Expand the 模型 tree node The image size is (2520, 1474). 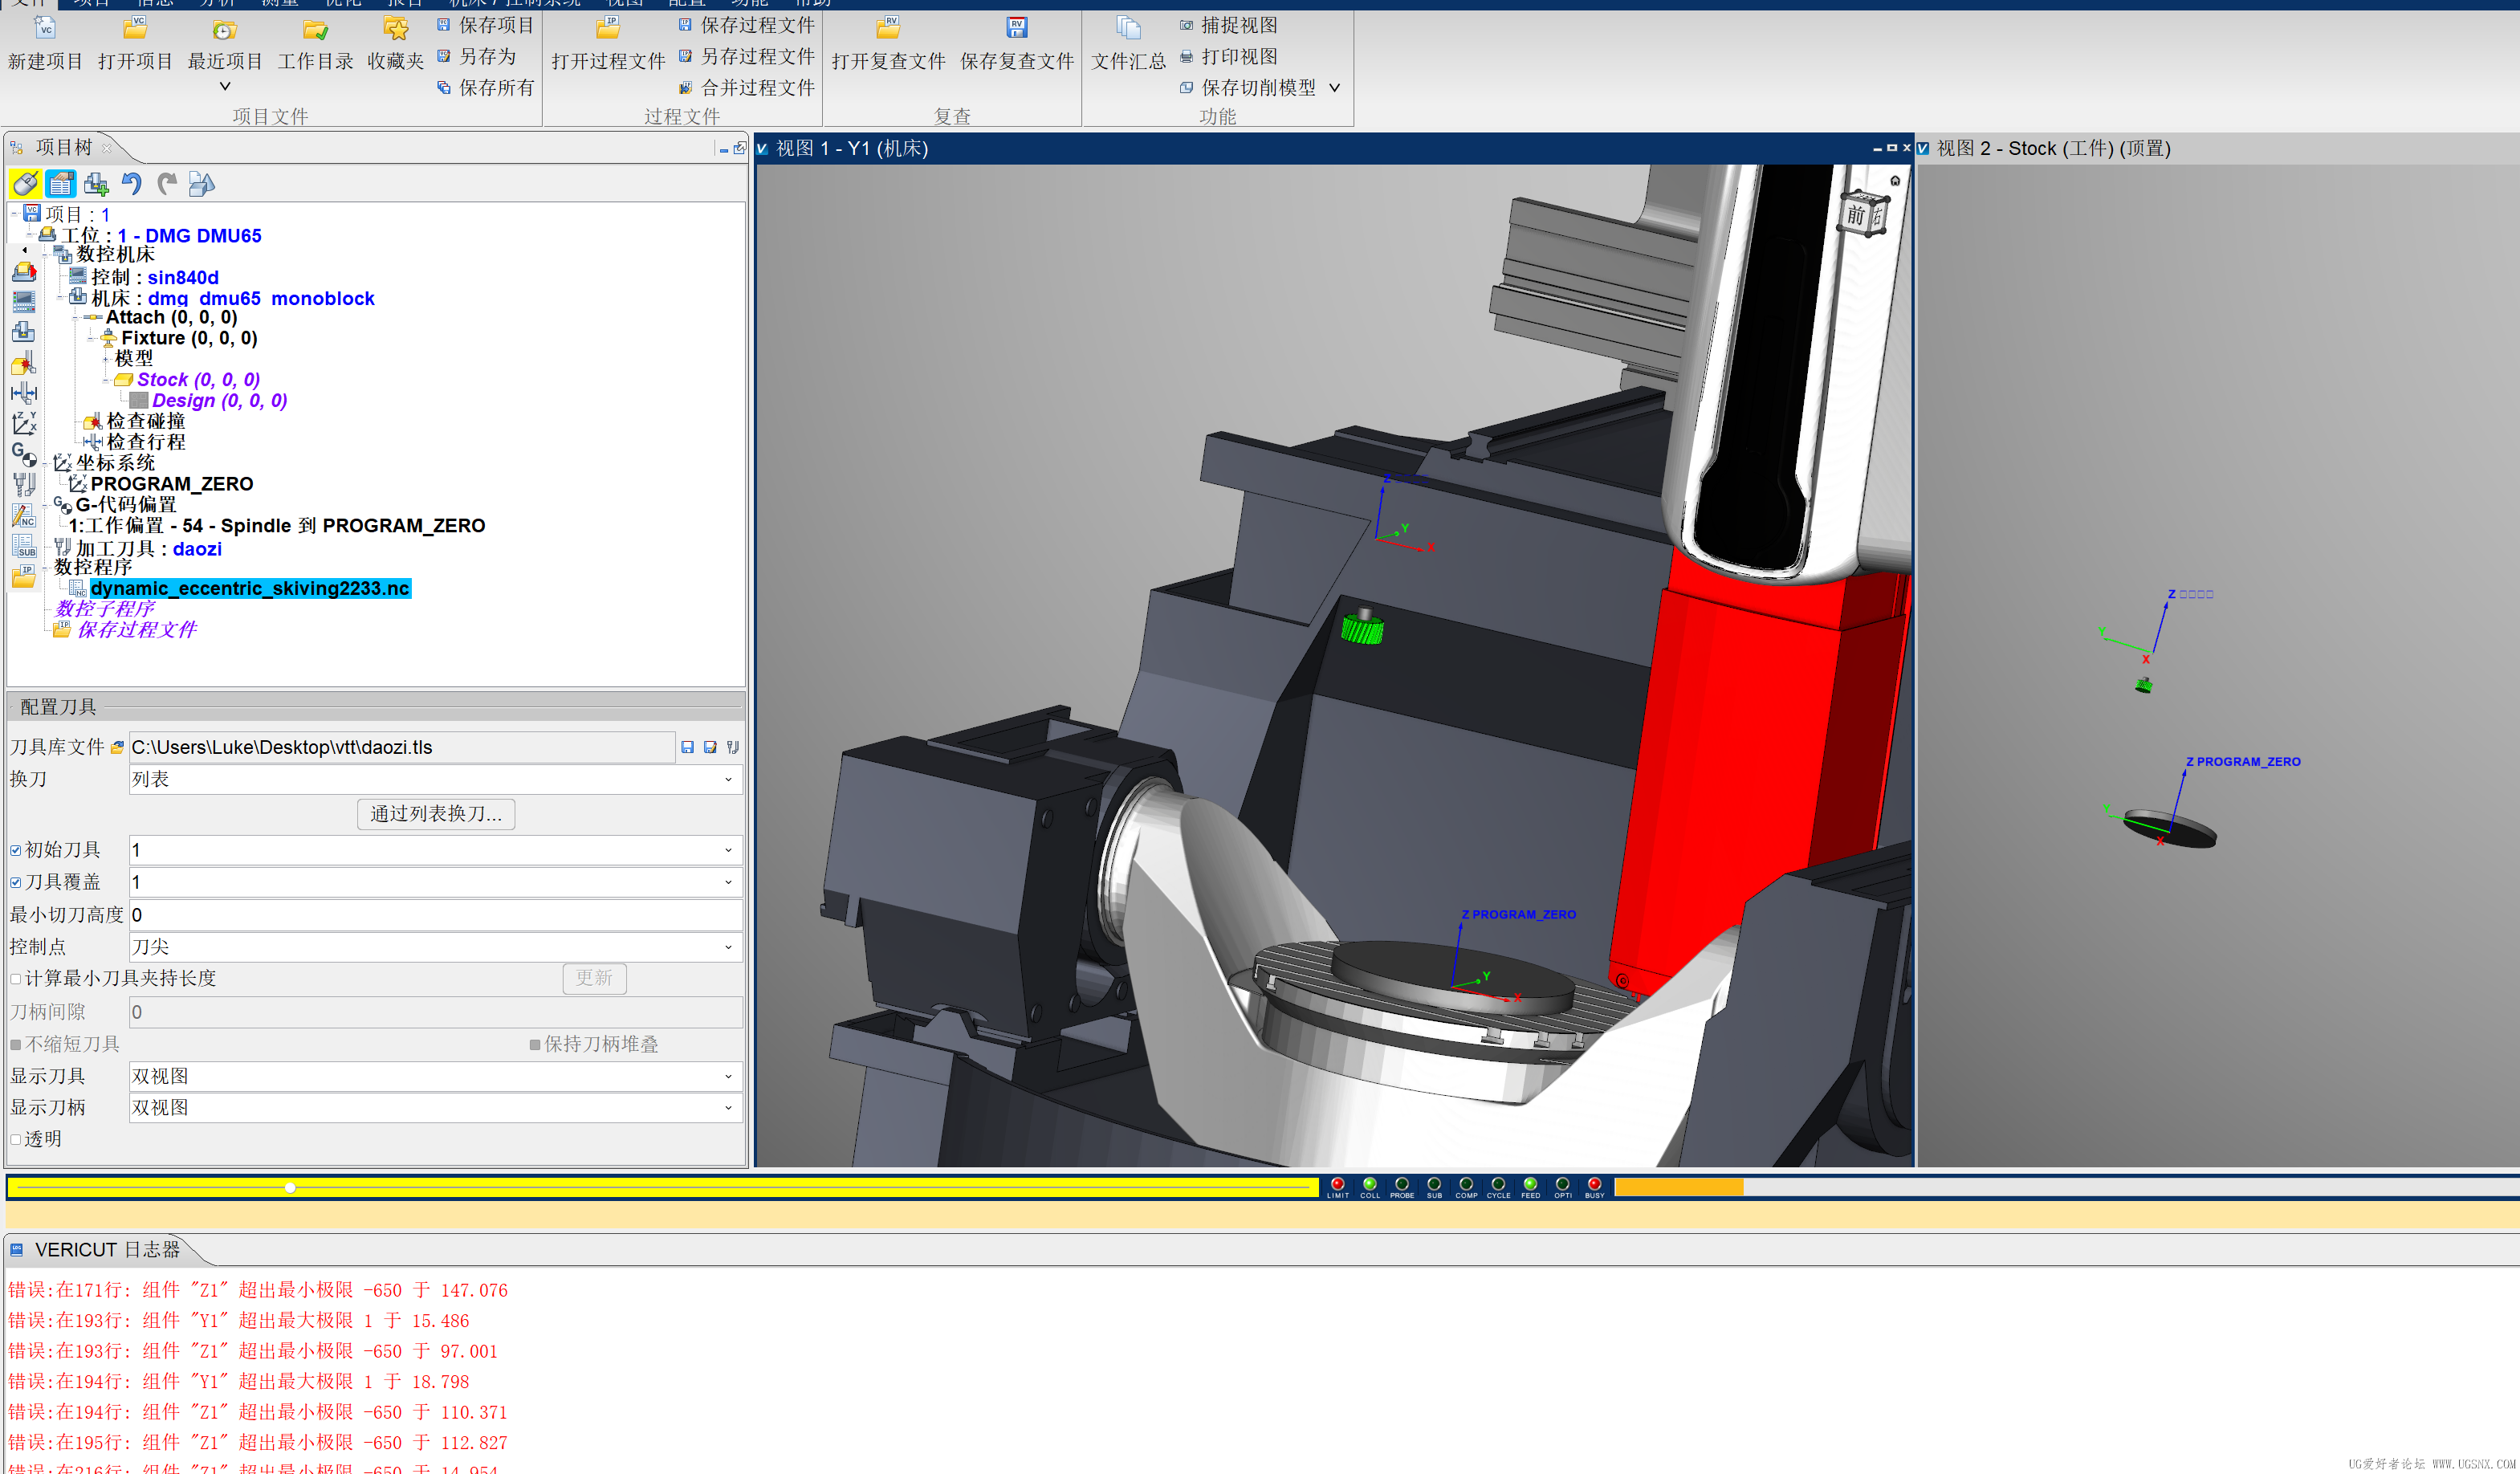coord(106,358)
